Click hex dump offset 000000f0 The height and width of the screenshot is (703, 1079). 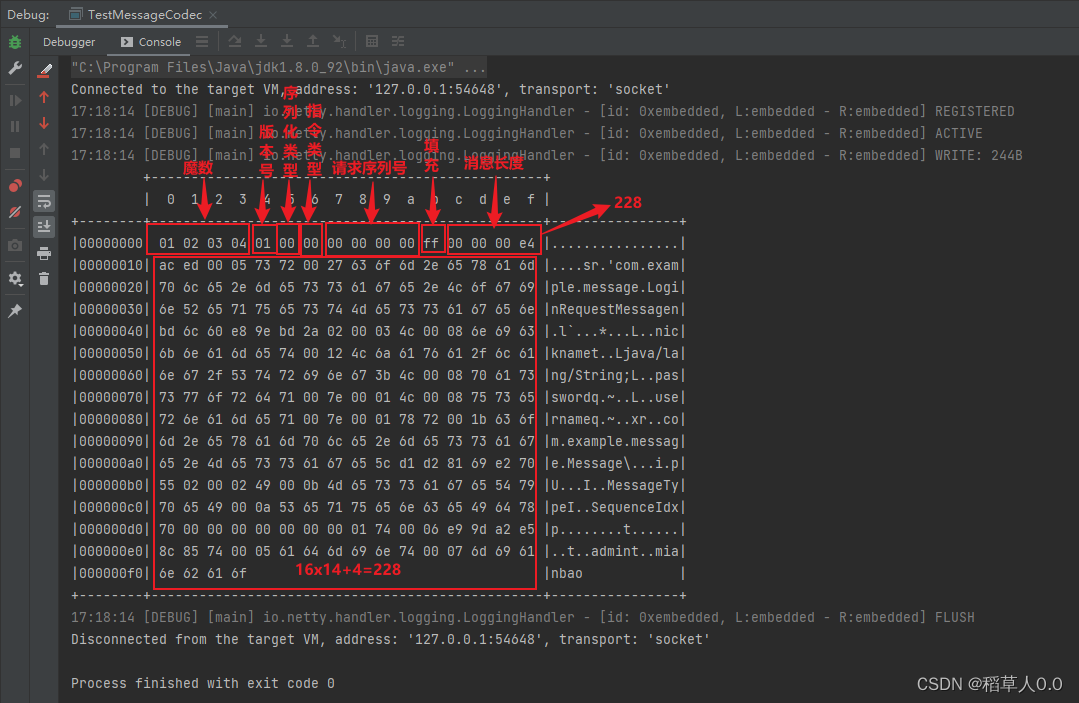click(x=111, y=574)
